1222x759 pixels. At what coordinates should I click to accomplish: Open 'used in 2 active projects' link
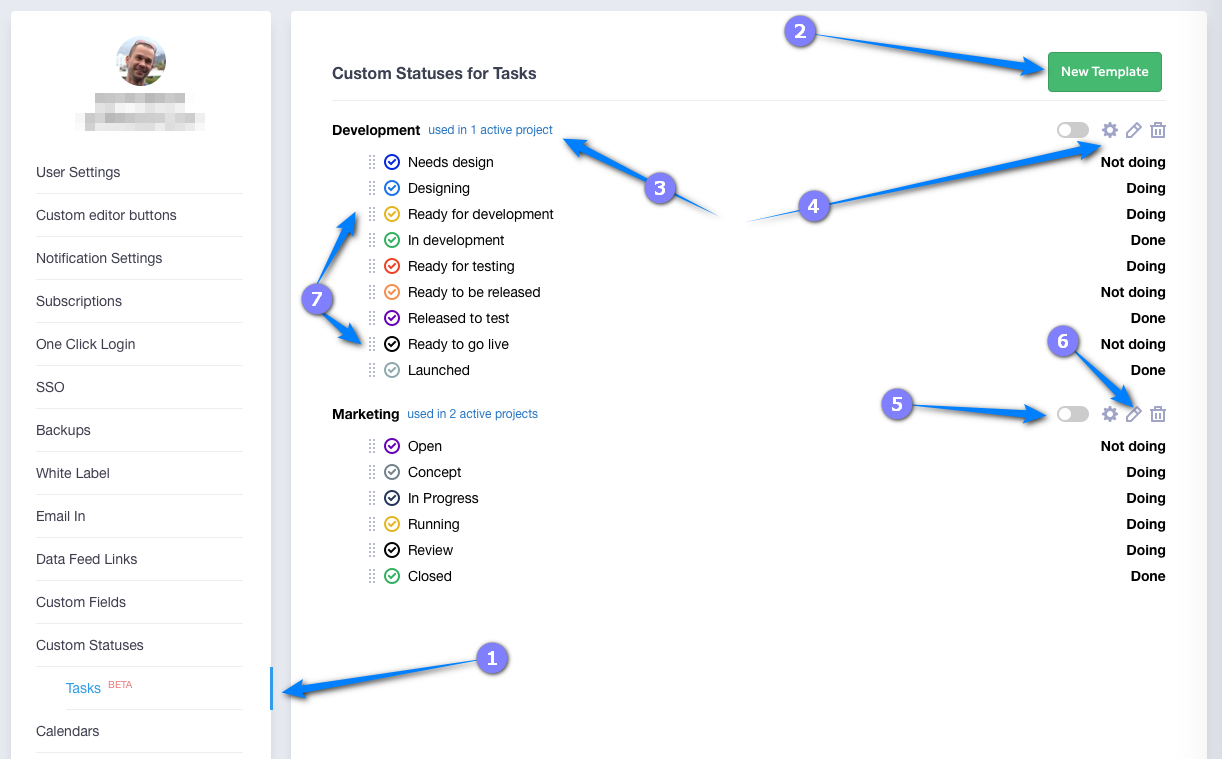(x=472, y=414)
